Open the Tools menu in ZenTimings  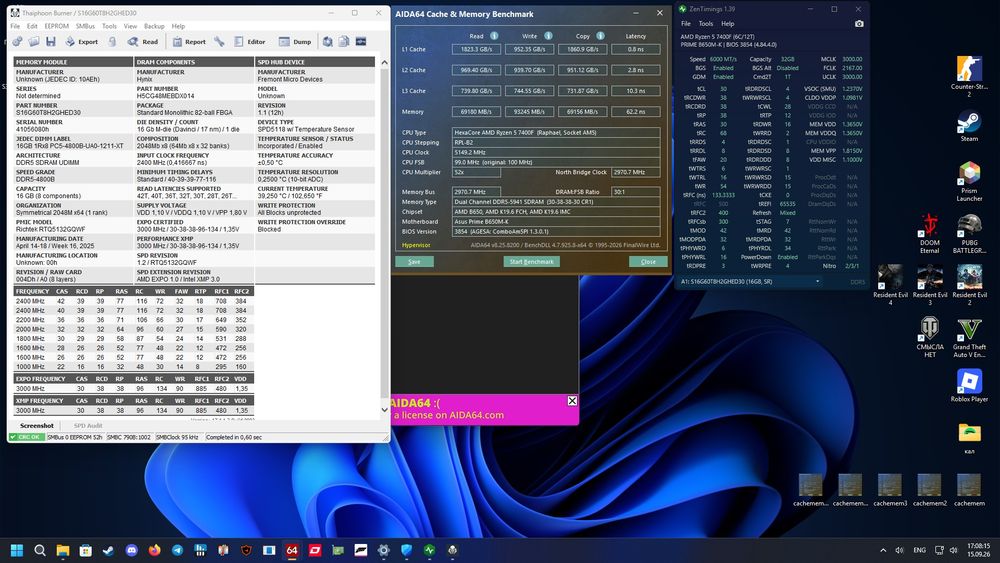705,24
